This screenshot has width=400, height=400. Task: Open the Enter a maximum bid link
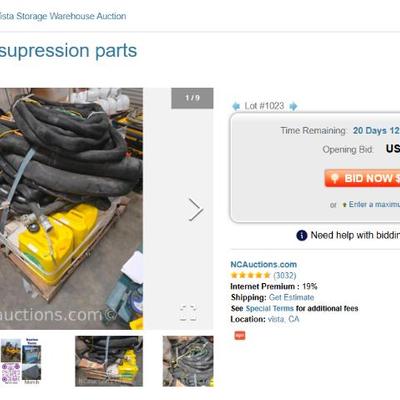coord(374,204)
